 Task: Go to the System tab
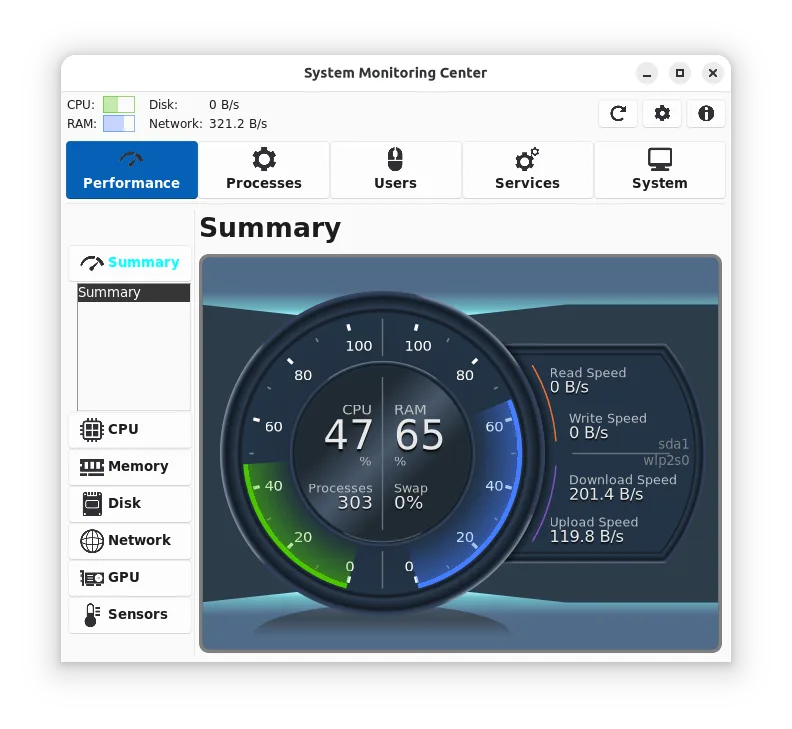pyautogui.click(x=660, y=170)
